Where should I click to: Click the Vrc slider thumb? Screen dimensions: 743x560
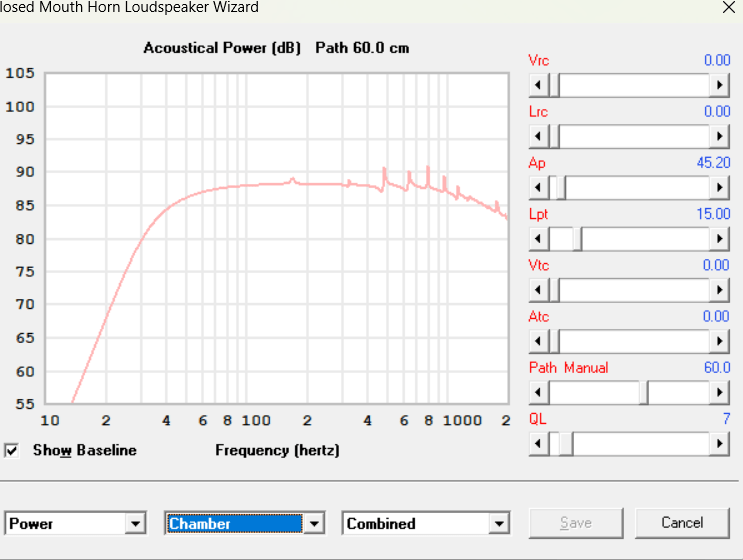point(554,85)
